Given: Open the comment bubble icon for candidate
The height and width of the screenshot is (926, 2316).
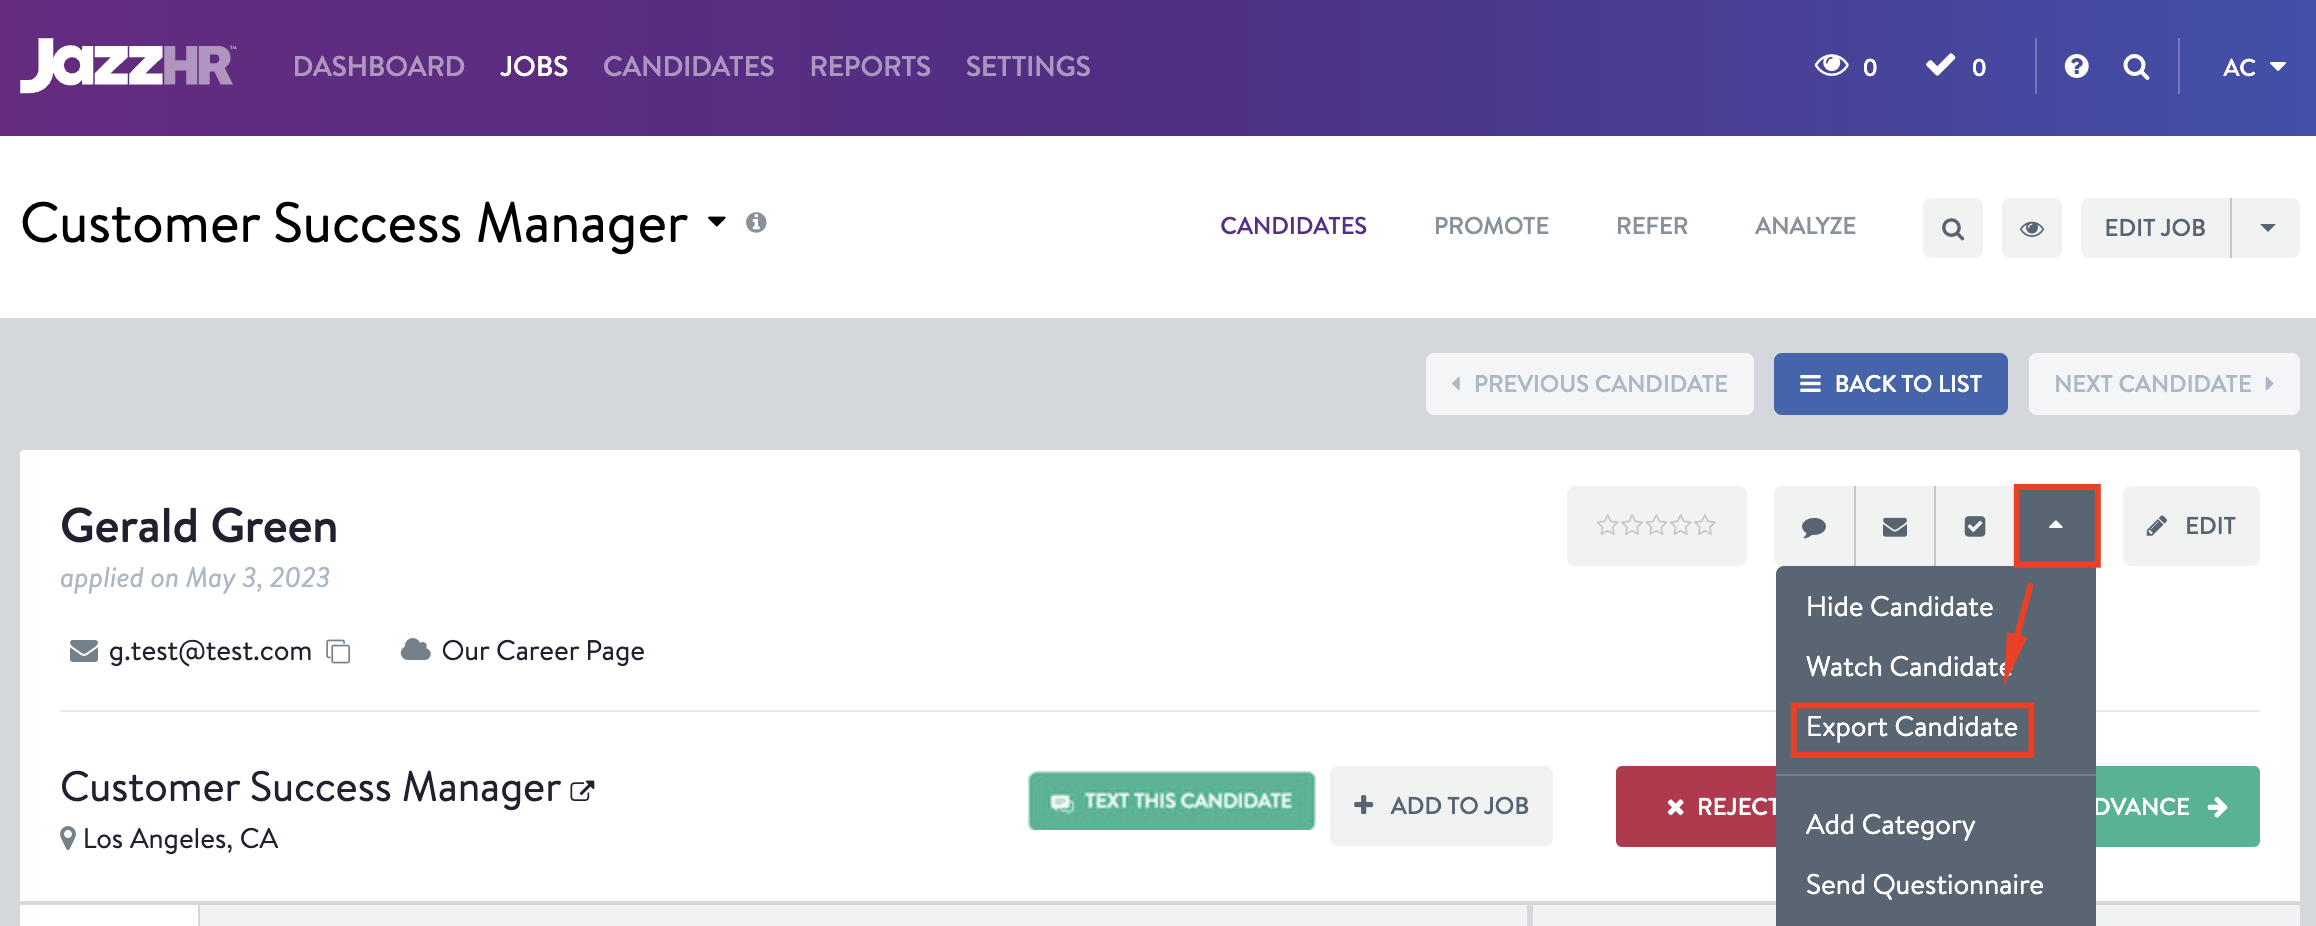Looking at the screenshot, I should click(1814, 527).
